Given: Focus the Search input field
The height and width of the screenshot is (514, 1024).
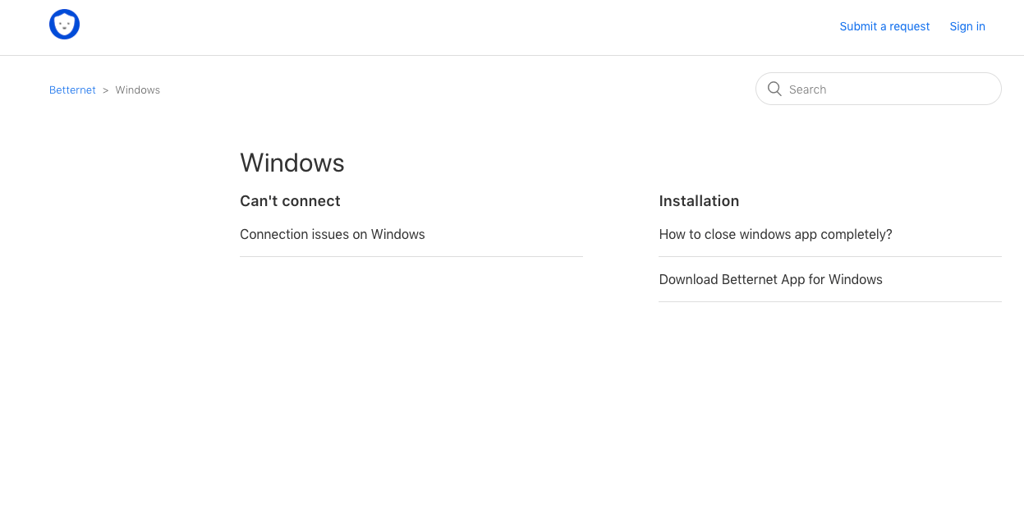Looking at the screenshot, I should point(878,89).
